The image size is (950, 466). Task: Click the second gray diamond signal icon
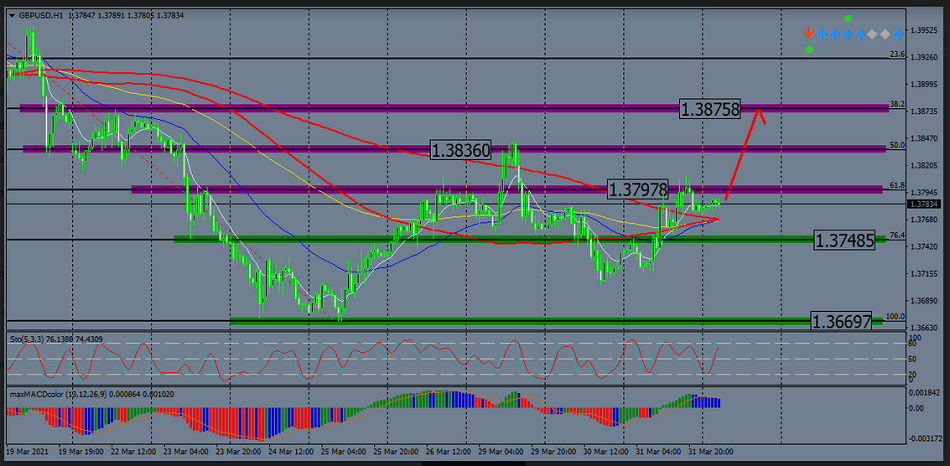click(884, 34)
